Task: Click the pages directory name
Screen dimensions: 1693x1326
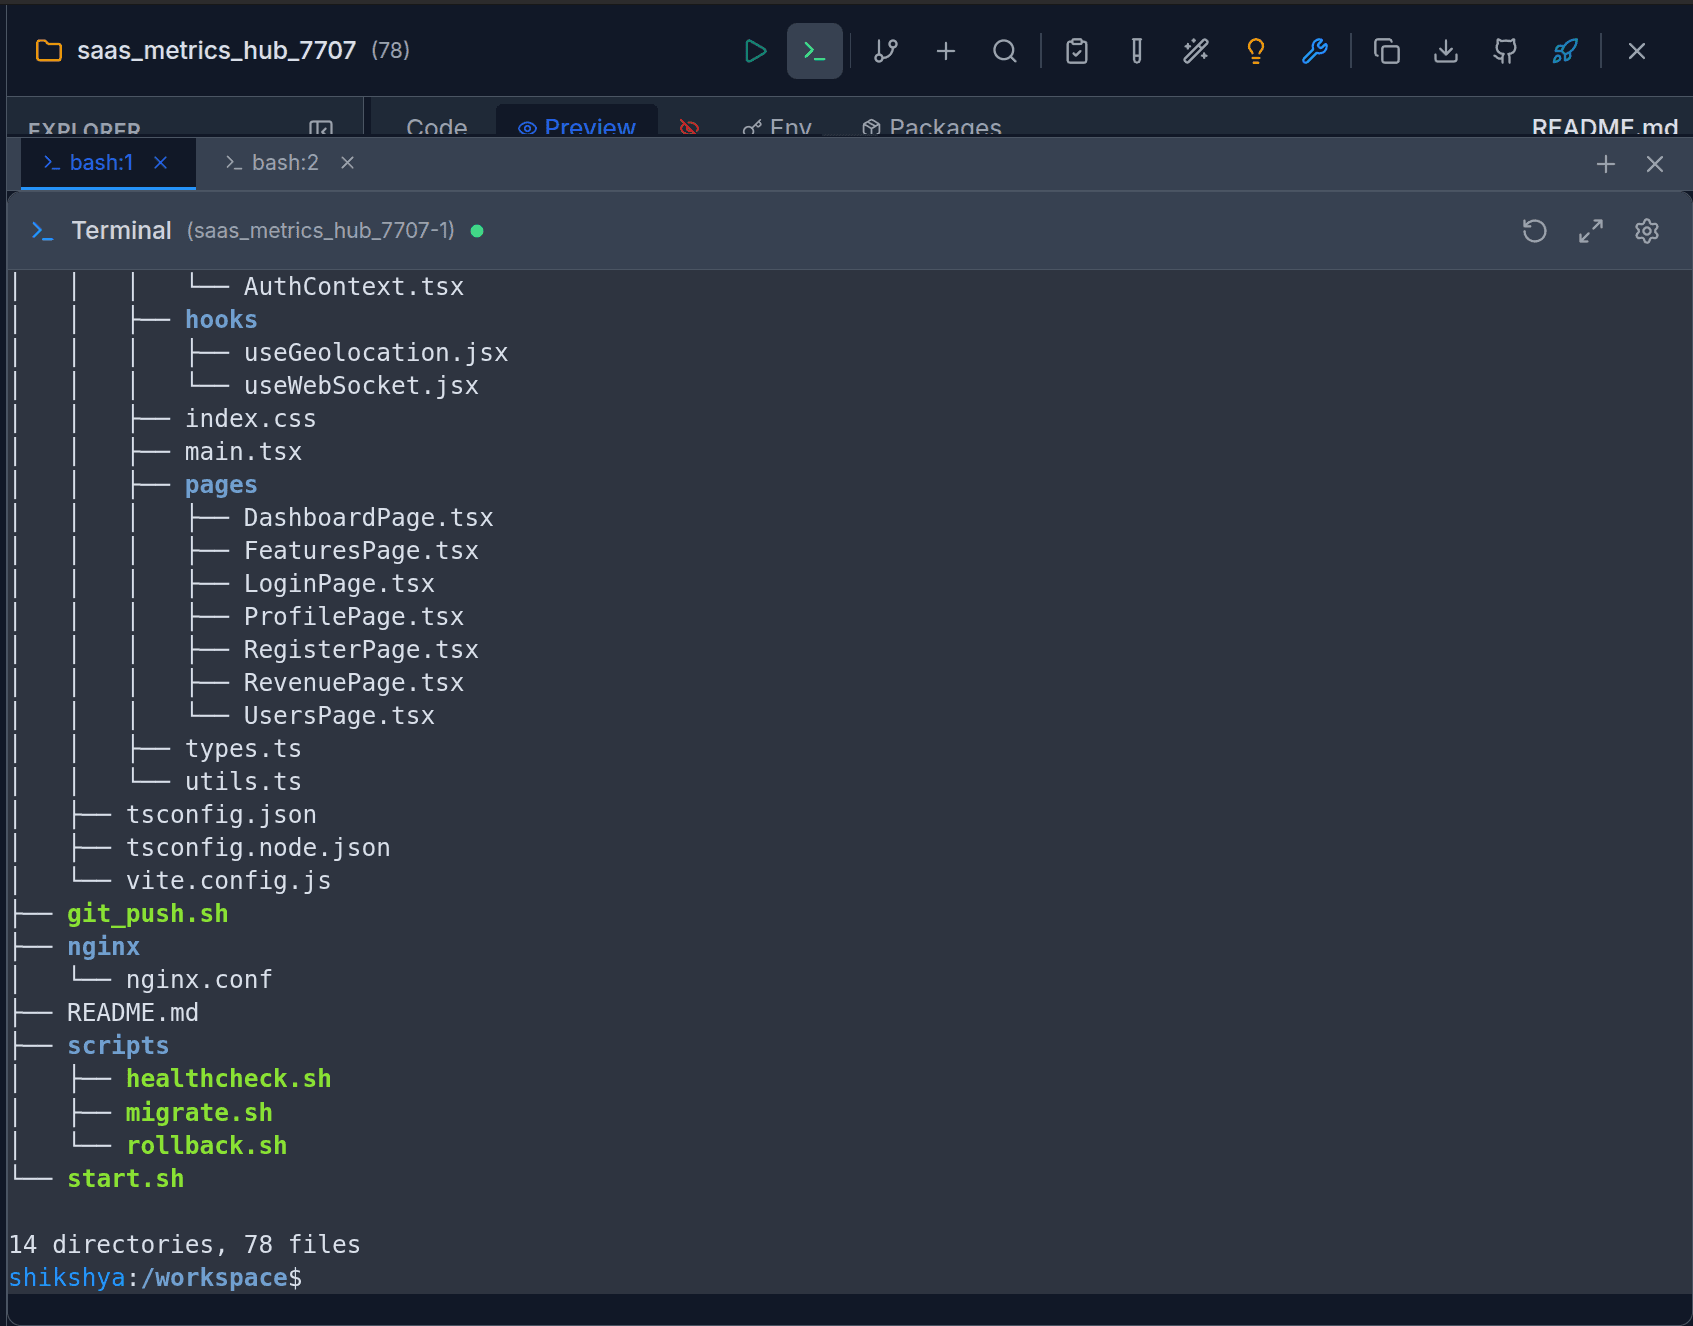Action: 221,485
